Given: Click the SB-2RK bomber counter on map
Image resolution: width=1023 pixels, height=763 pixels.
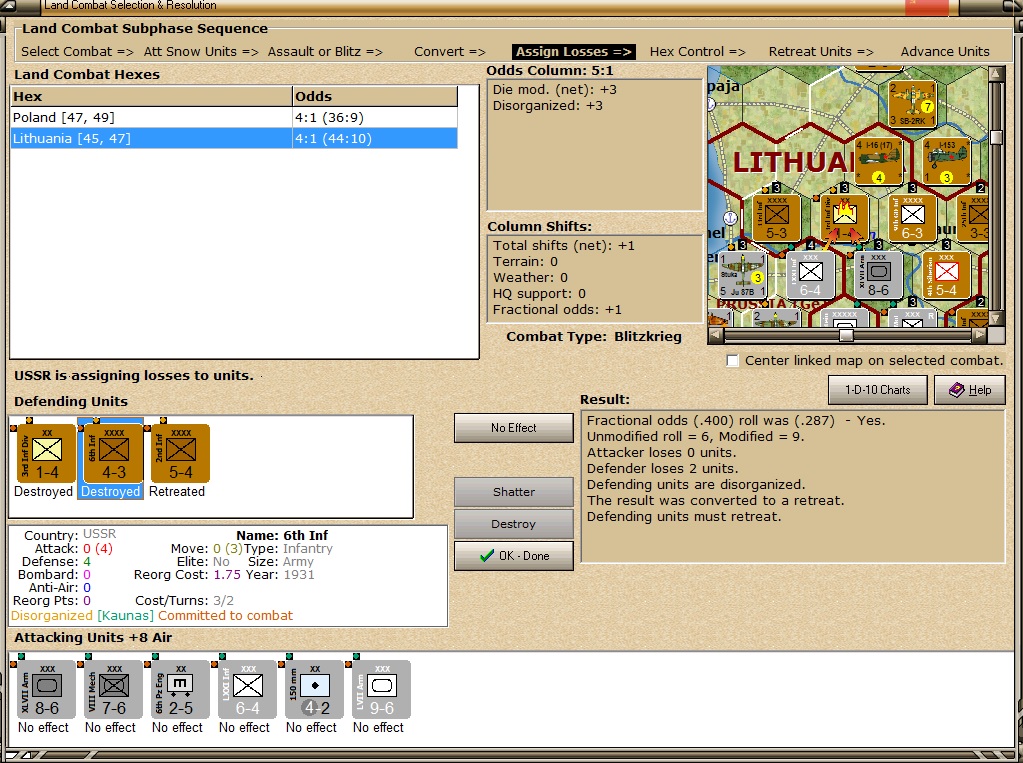Looking at the screenshot, I should pos(912,103).
